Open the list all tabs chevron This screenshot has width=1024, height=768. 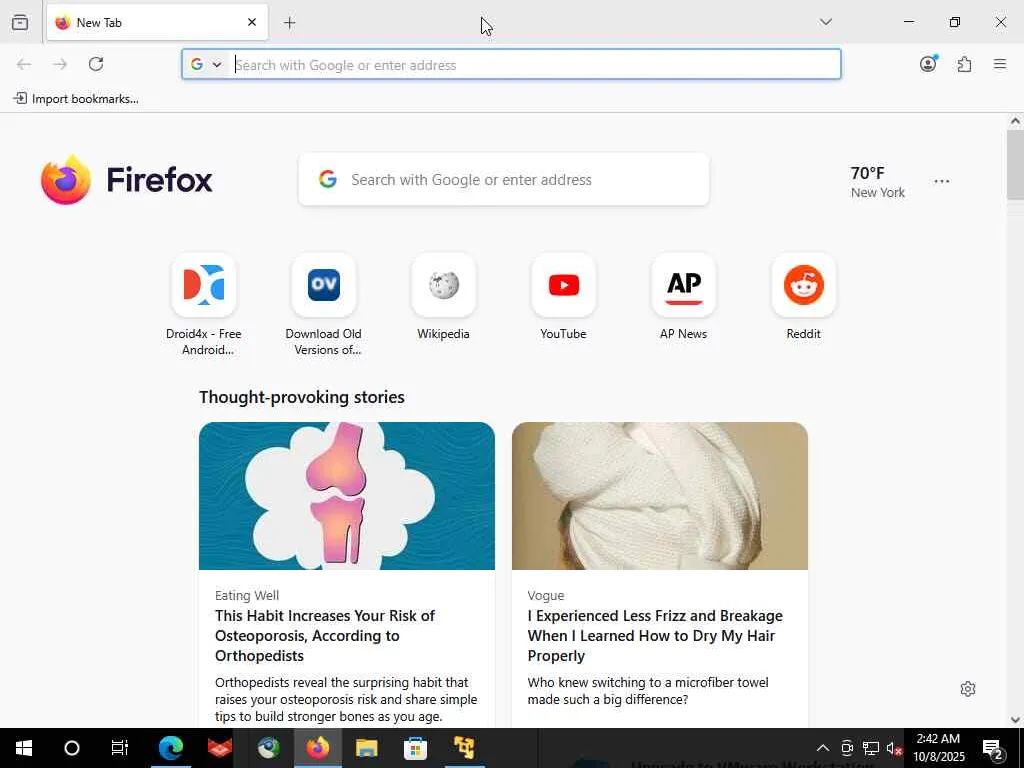tap(825, 22)
